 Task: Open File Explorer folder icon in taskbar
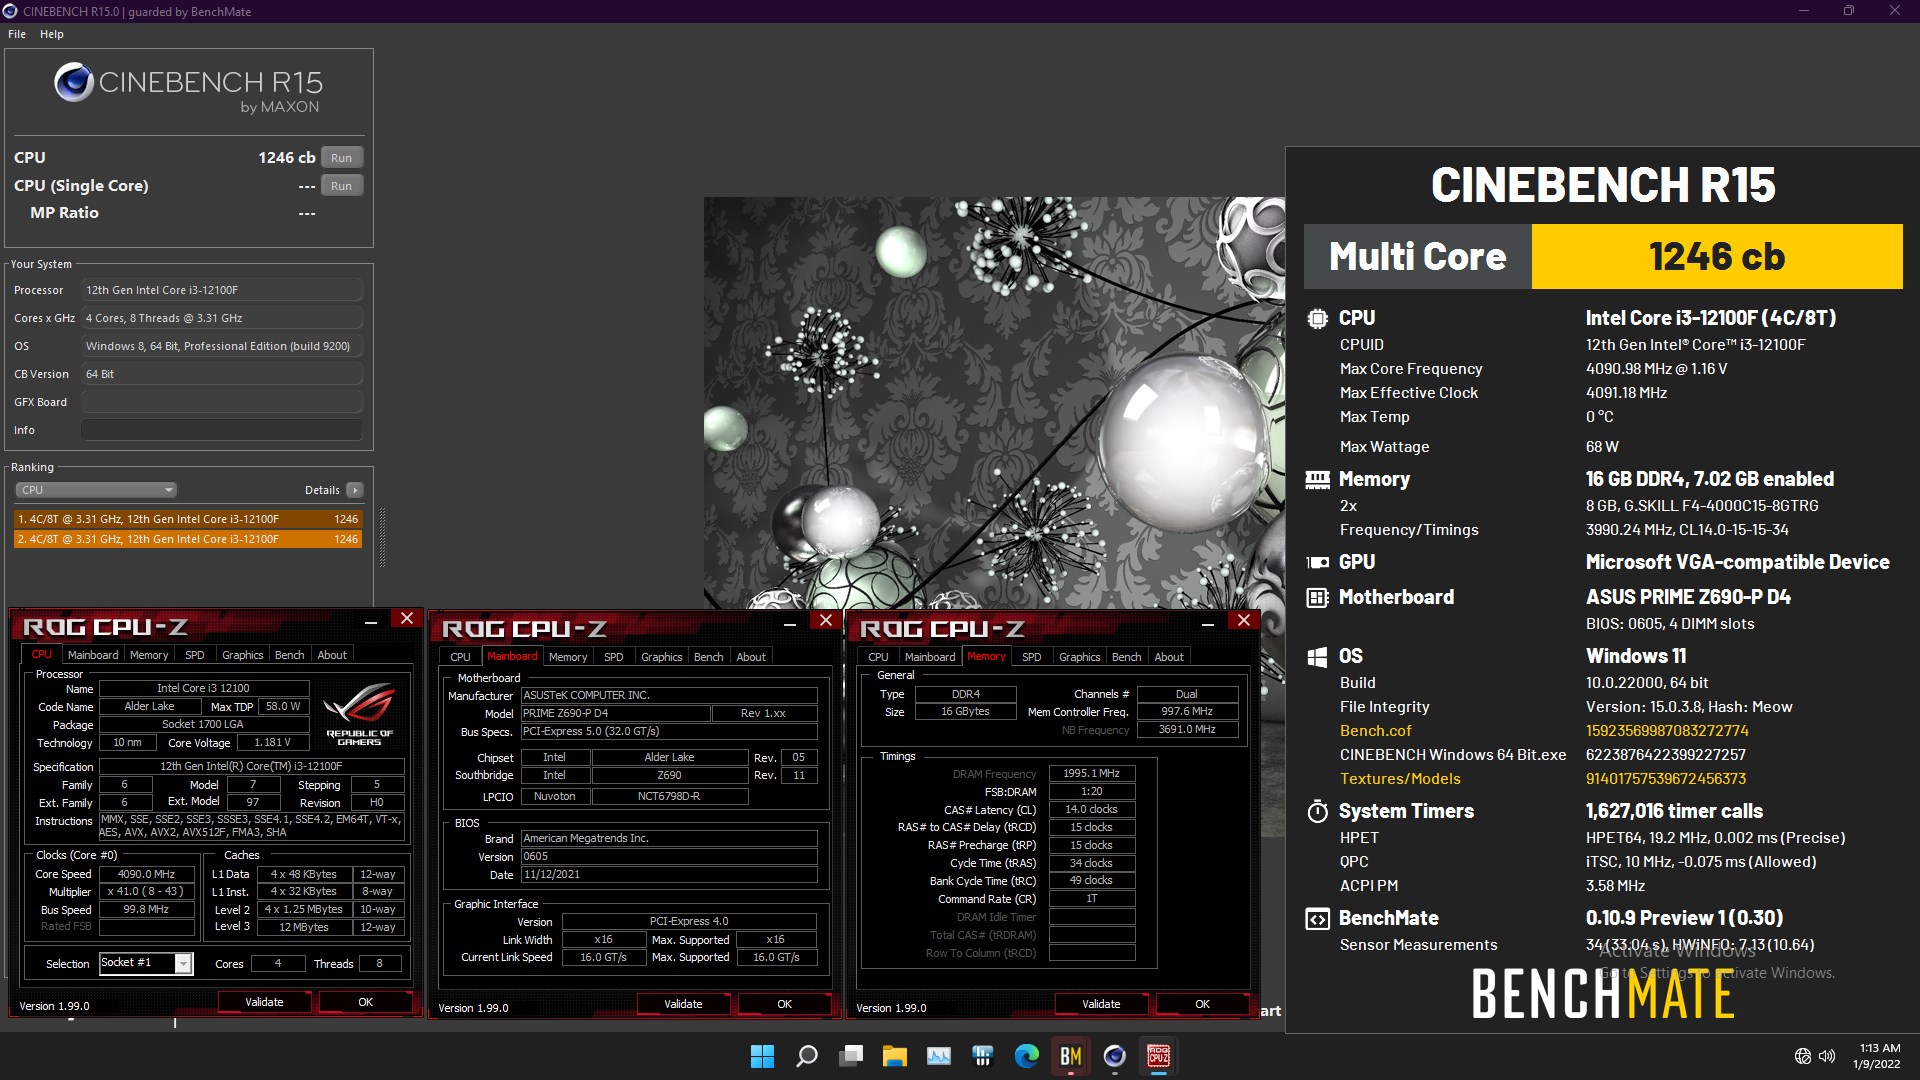894,1056
